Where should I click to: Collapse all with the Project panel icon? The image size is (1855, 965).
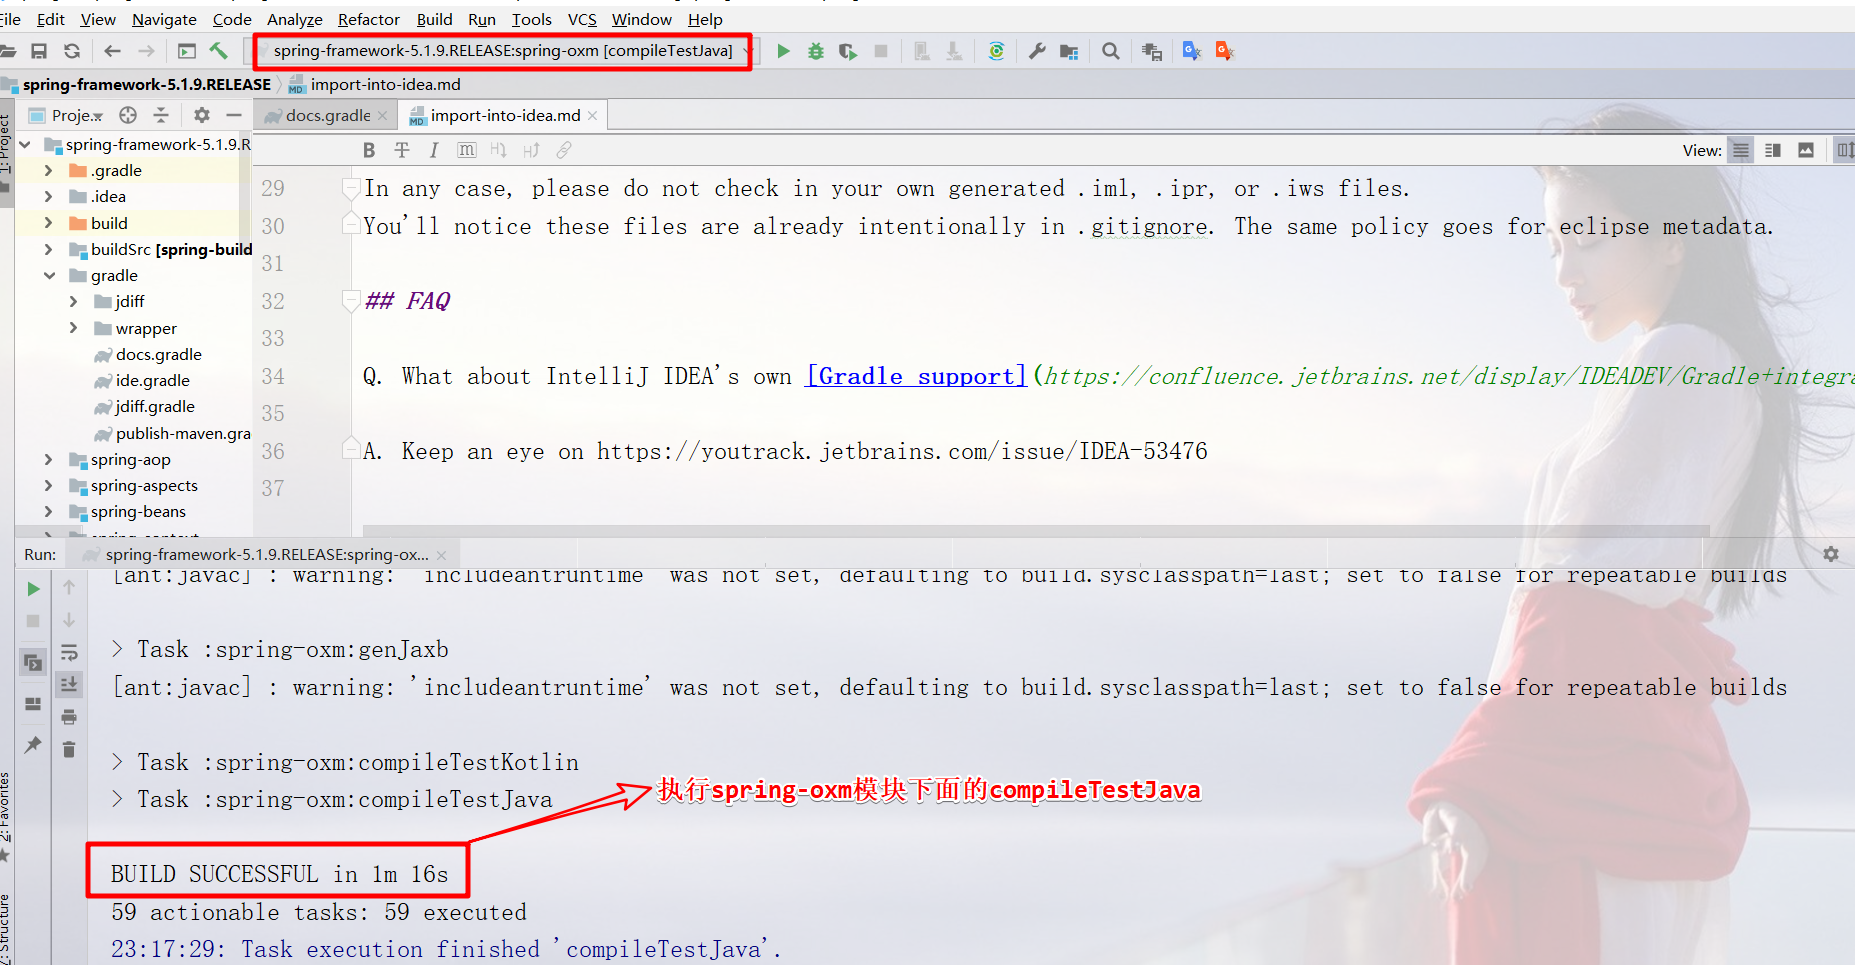tap(161, 115)
